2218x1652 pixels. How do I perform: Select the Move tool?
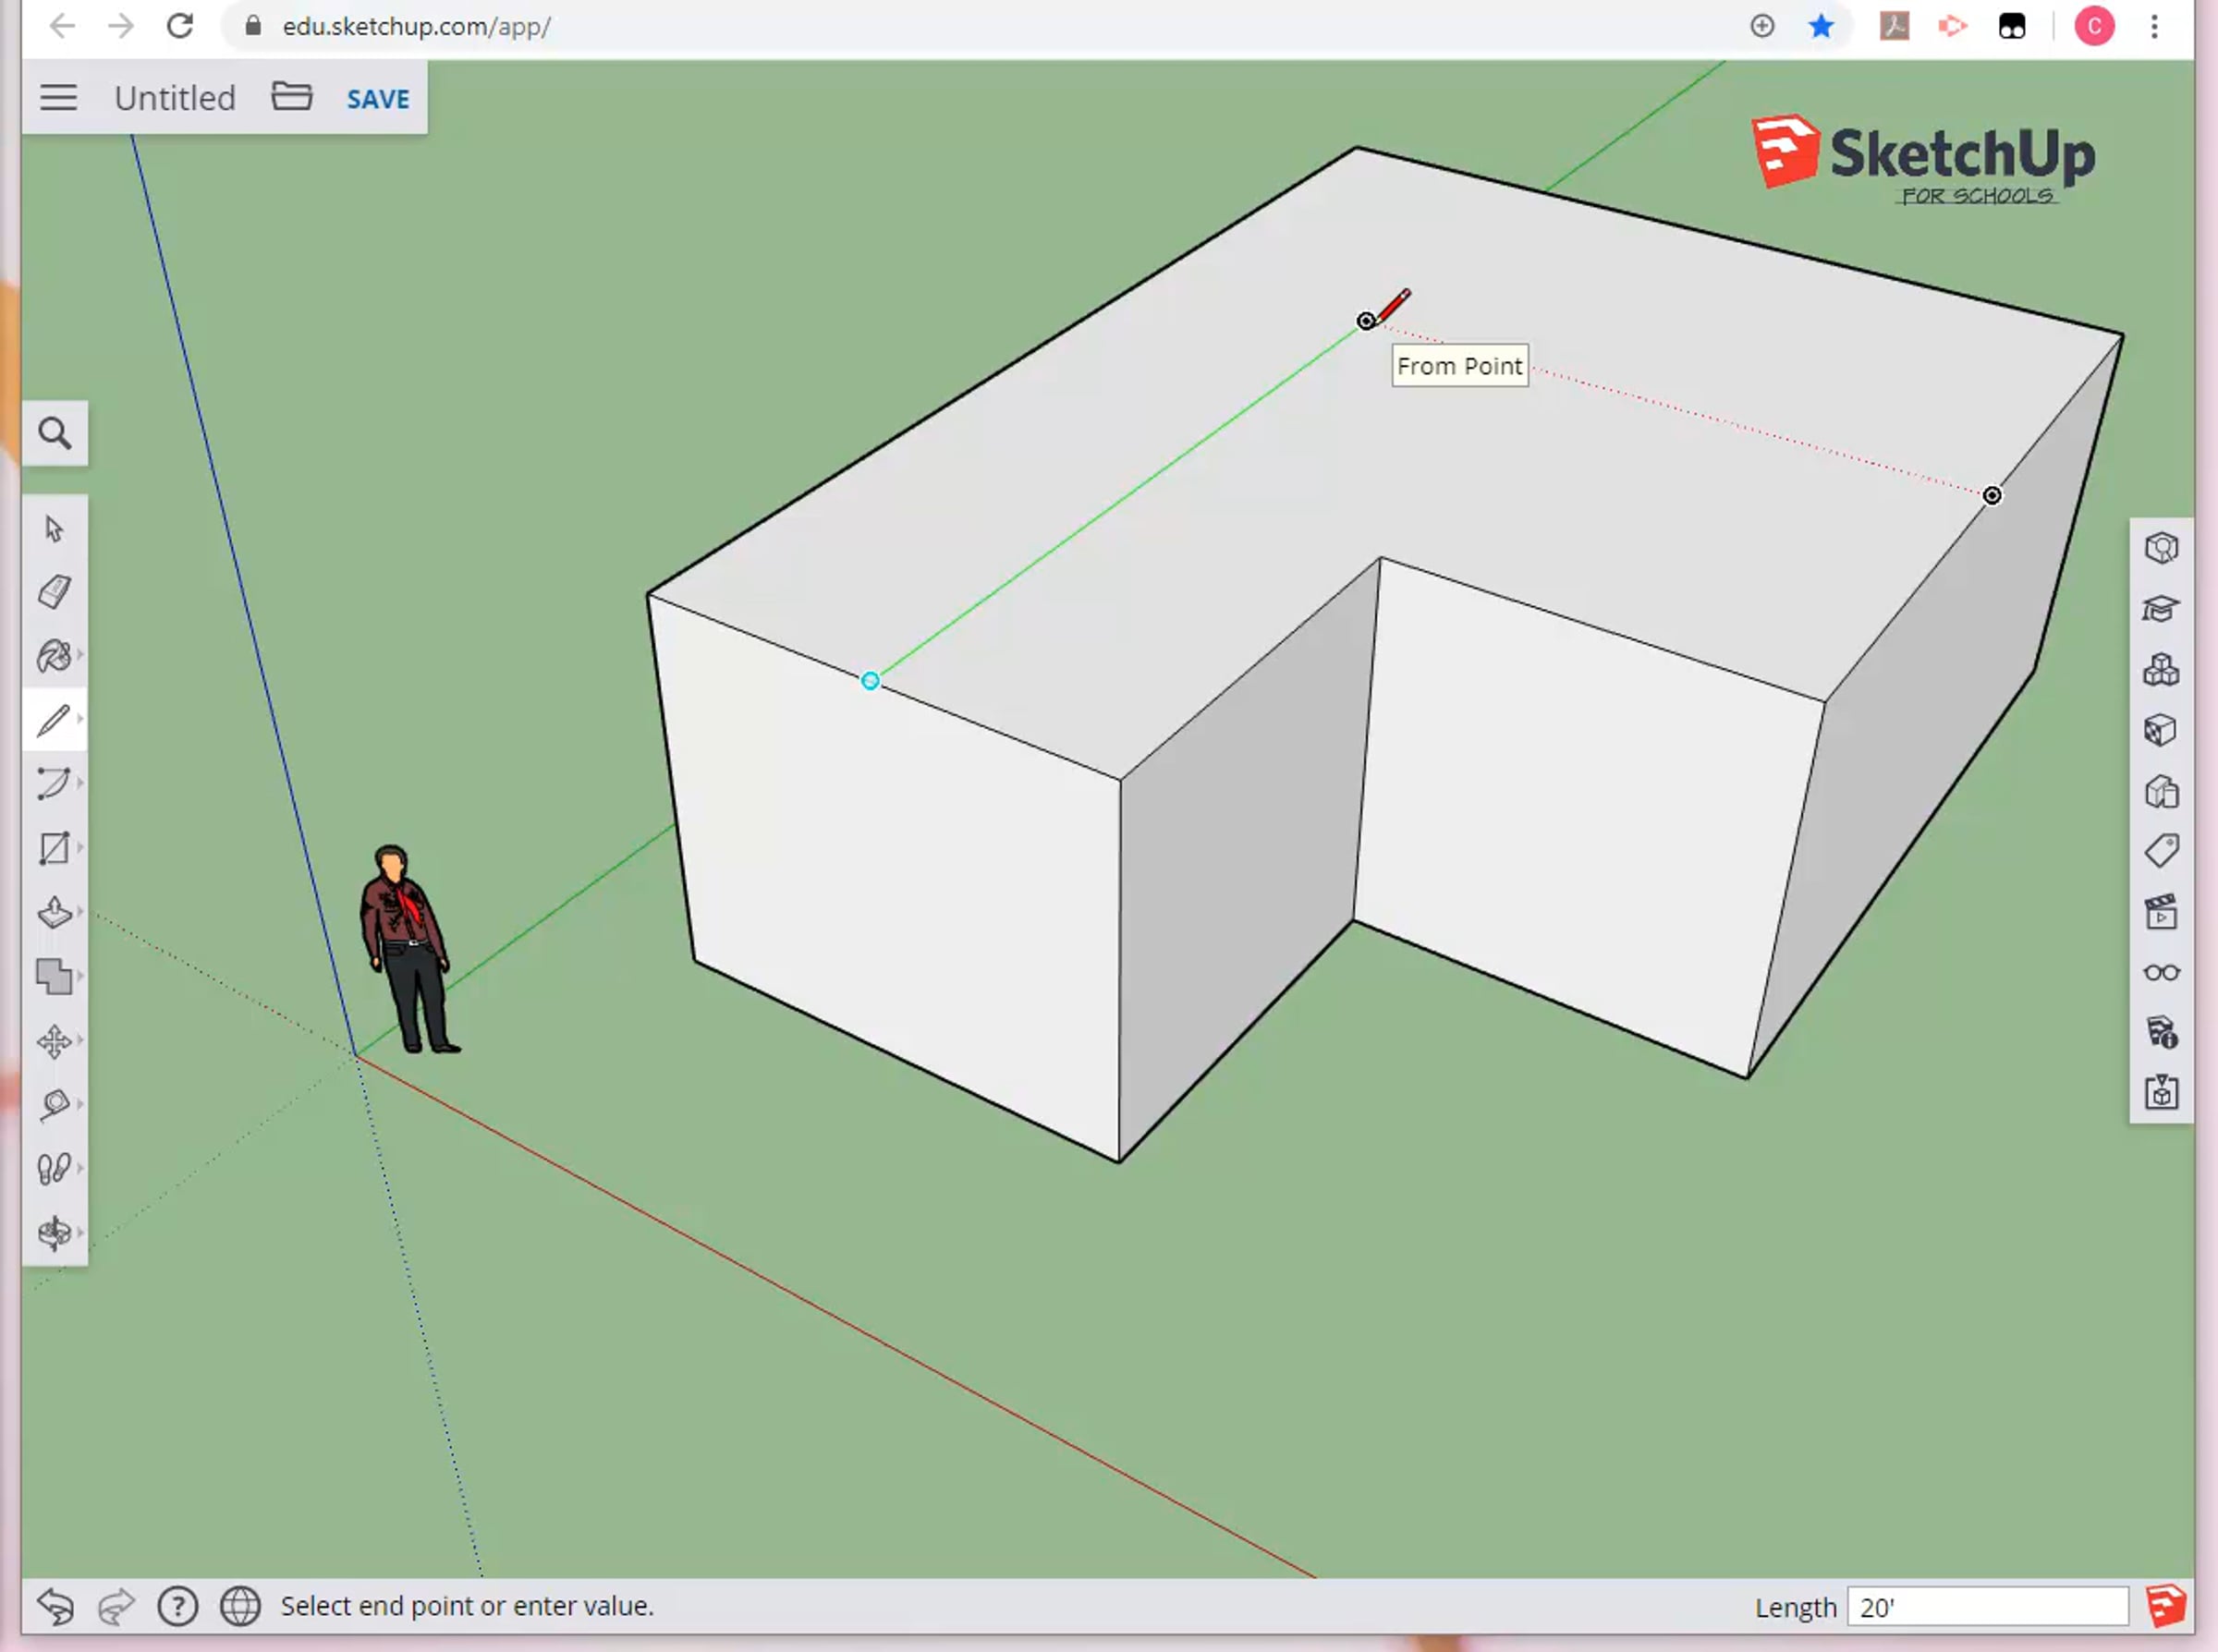point(54,1041)
